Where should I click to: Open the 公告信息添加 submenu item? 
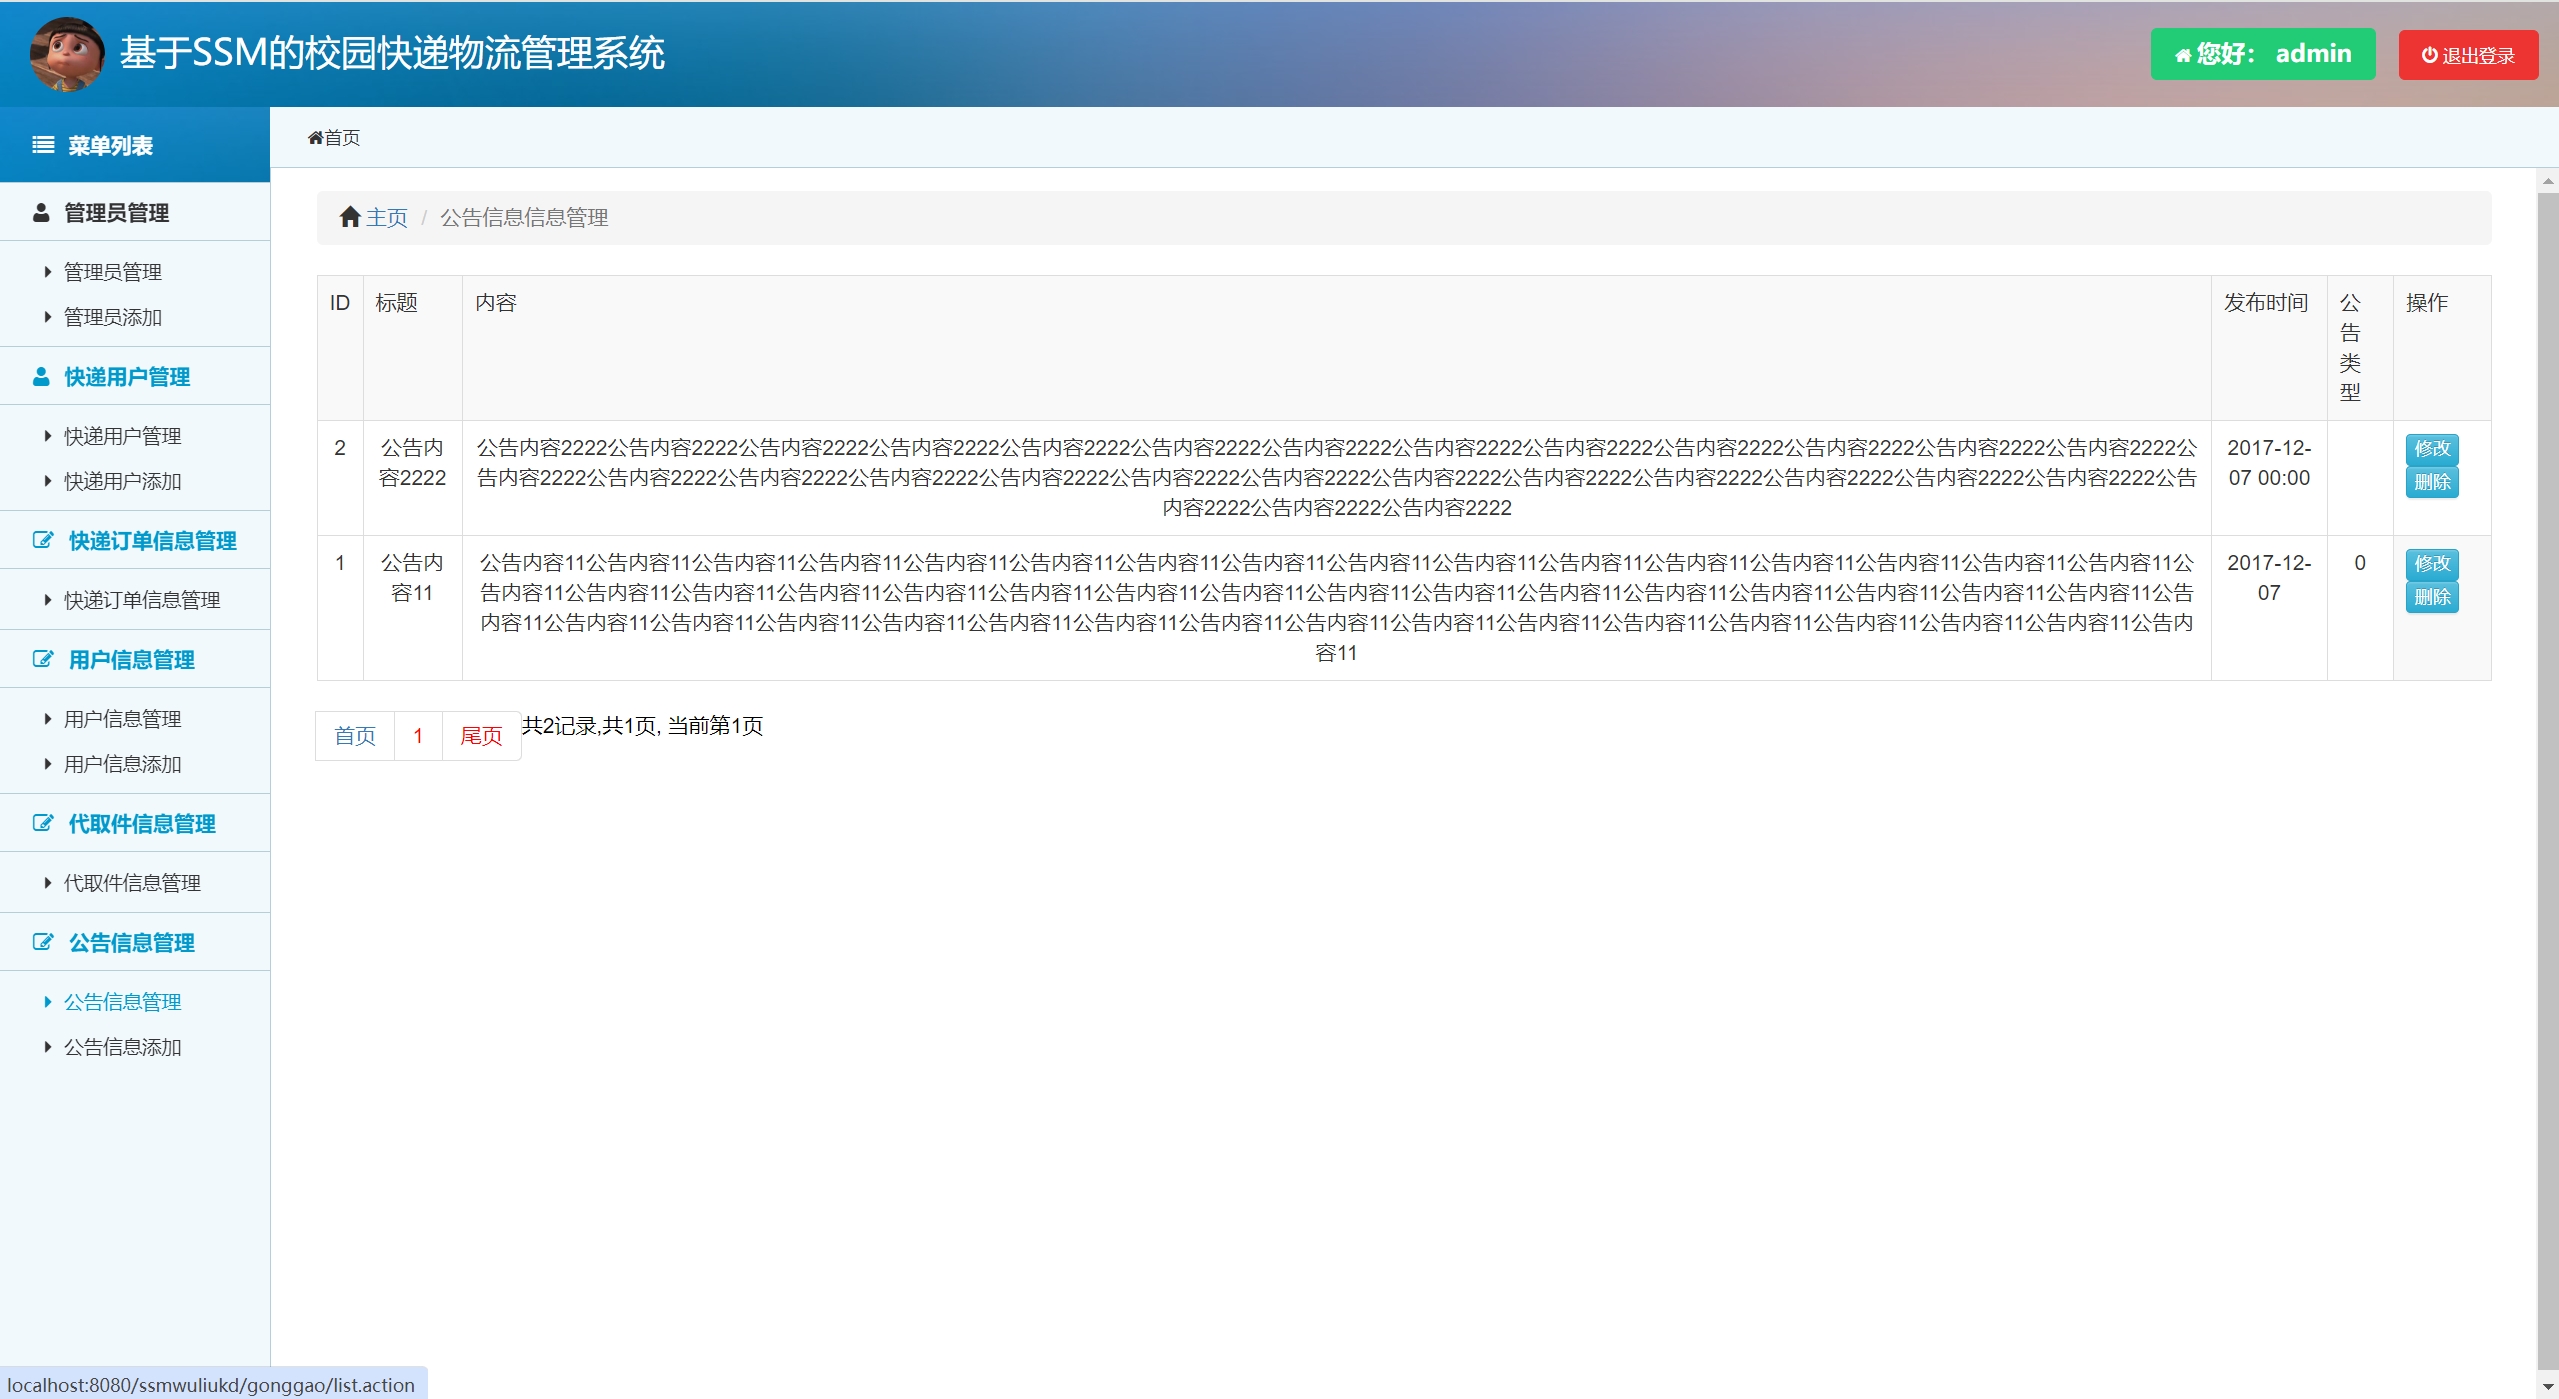tap(123, 1048)
